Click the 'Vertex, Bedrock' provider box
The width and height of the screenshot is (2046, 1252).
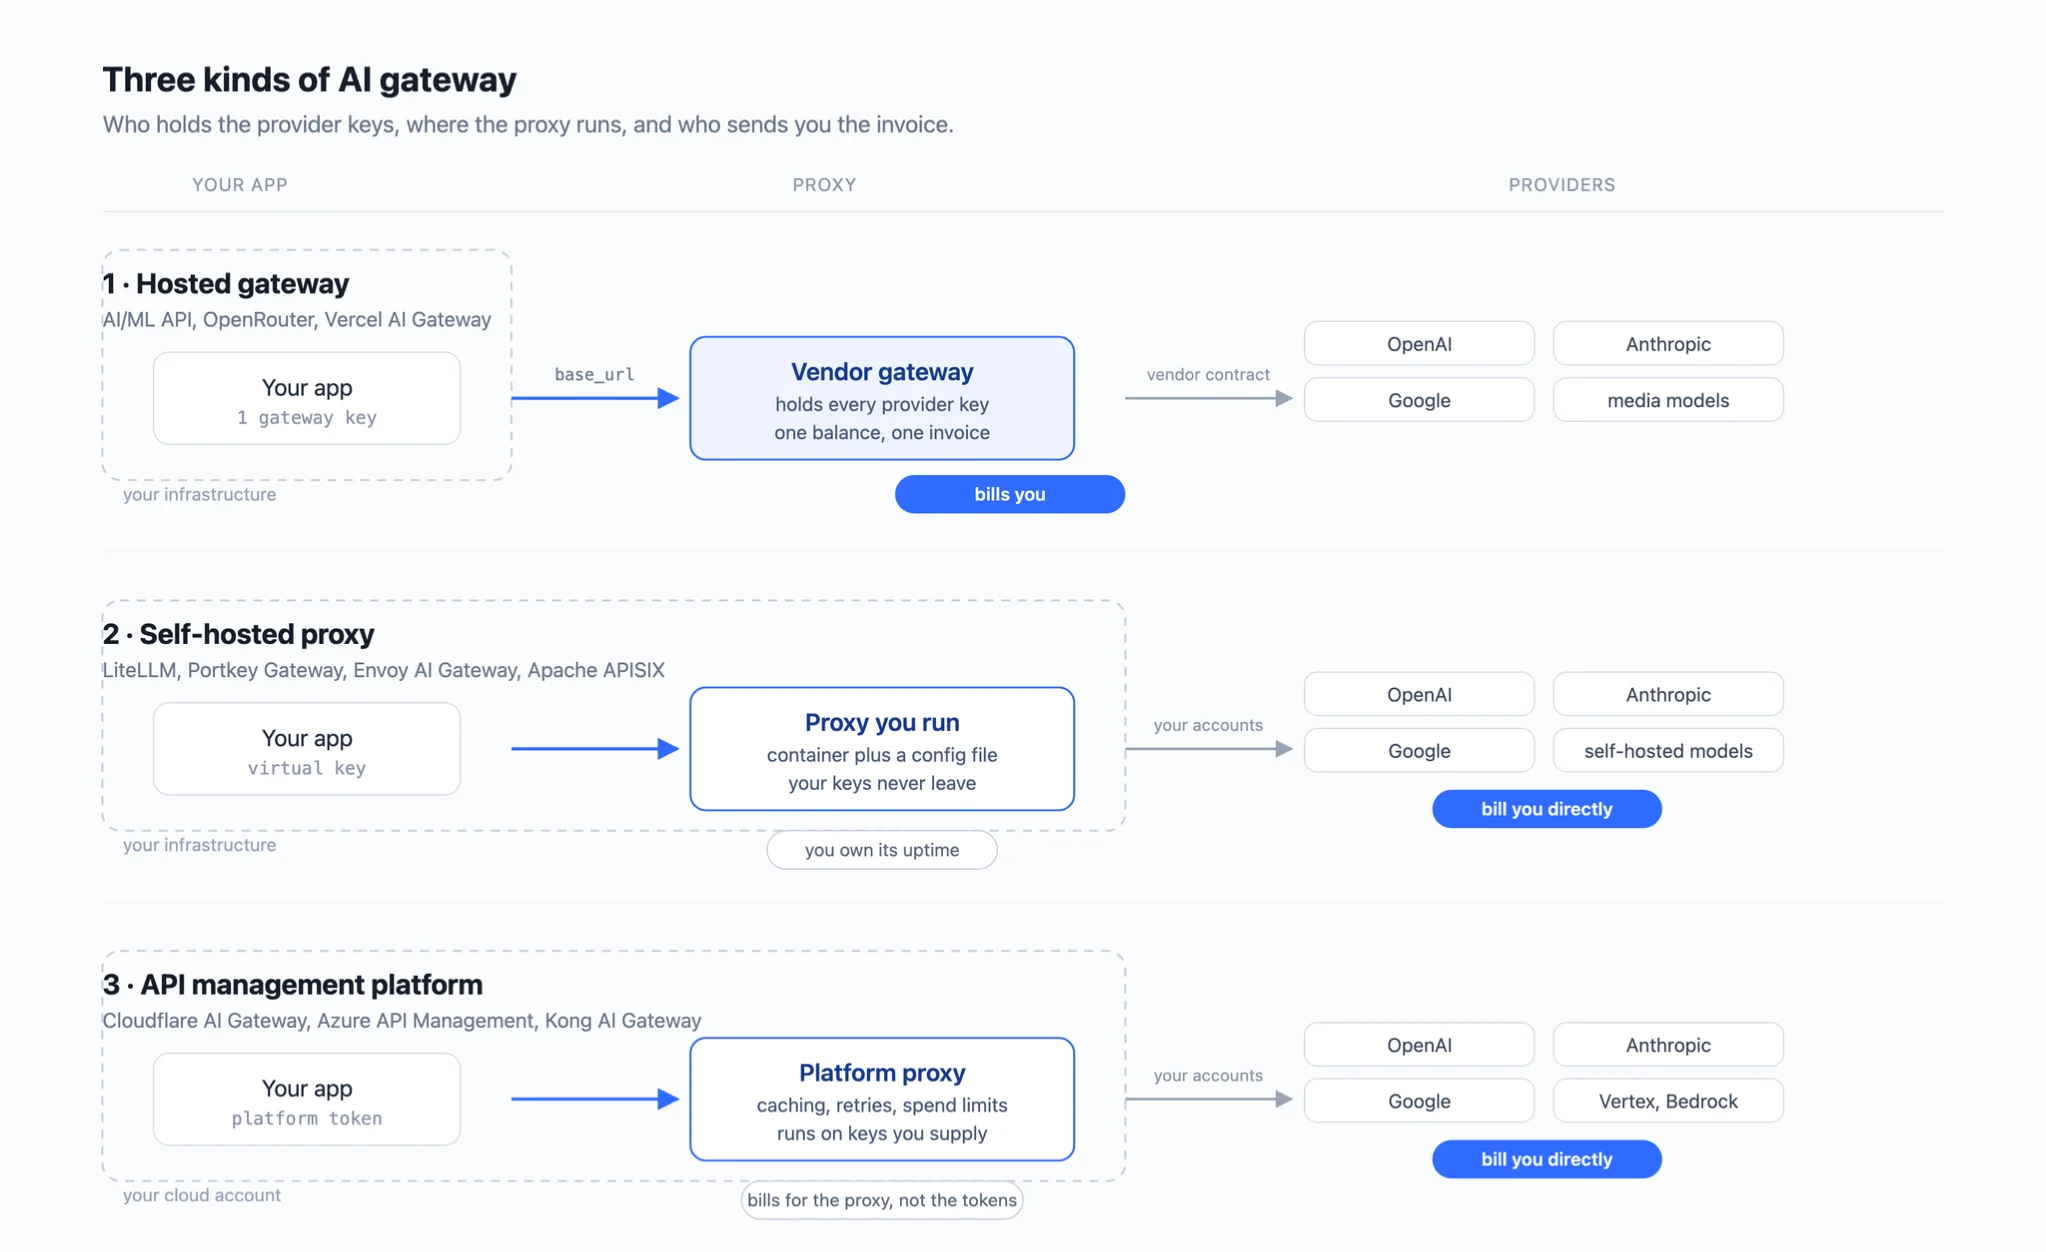1668,1101
